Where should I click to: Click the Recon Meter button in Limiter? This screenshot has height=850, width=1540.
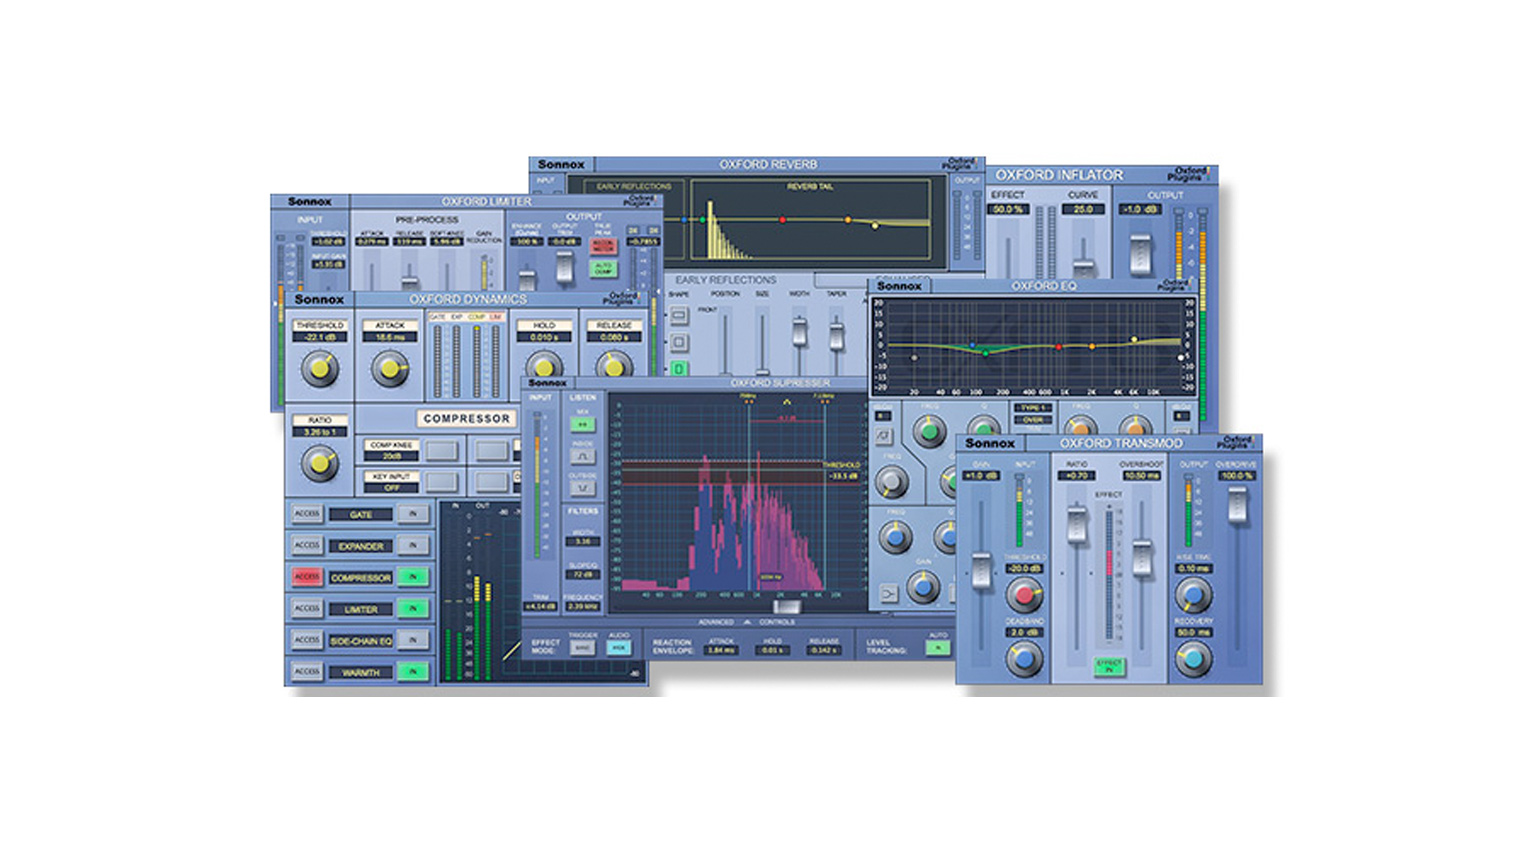603,246
